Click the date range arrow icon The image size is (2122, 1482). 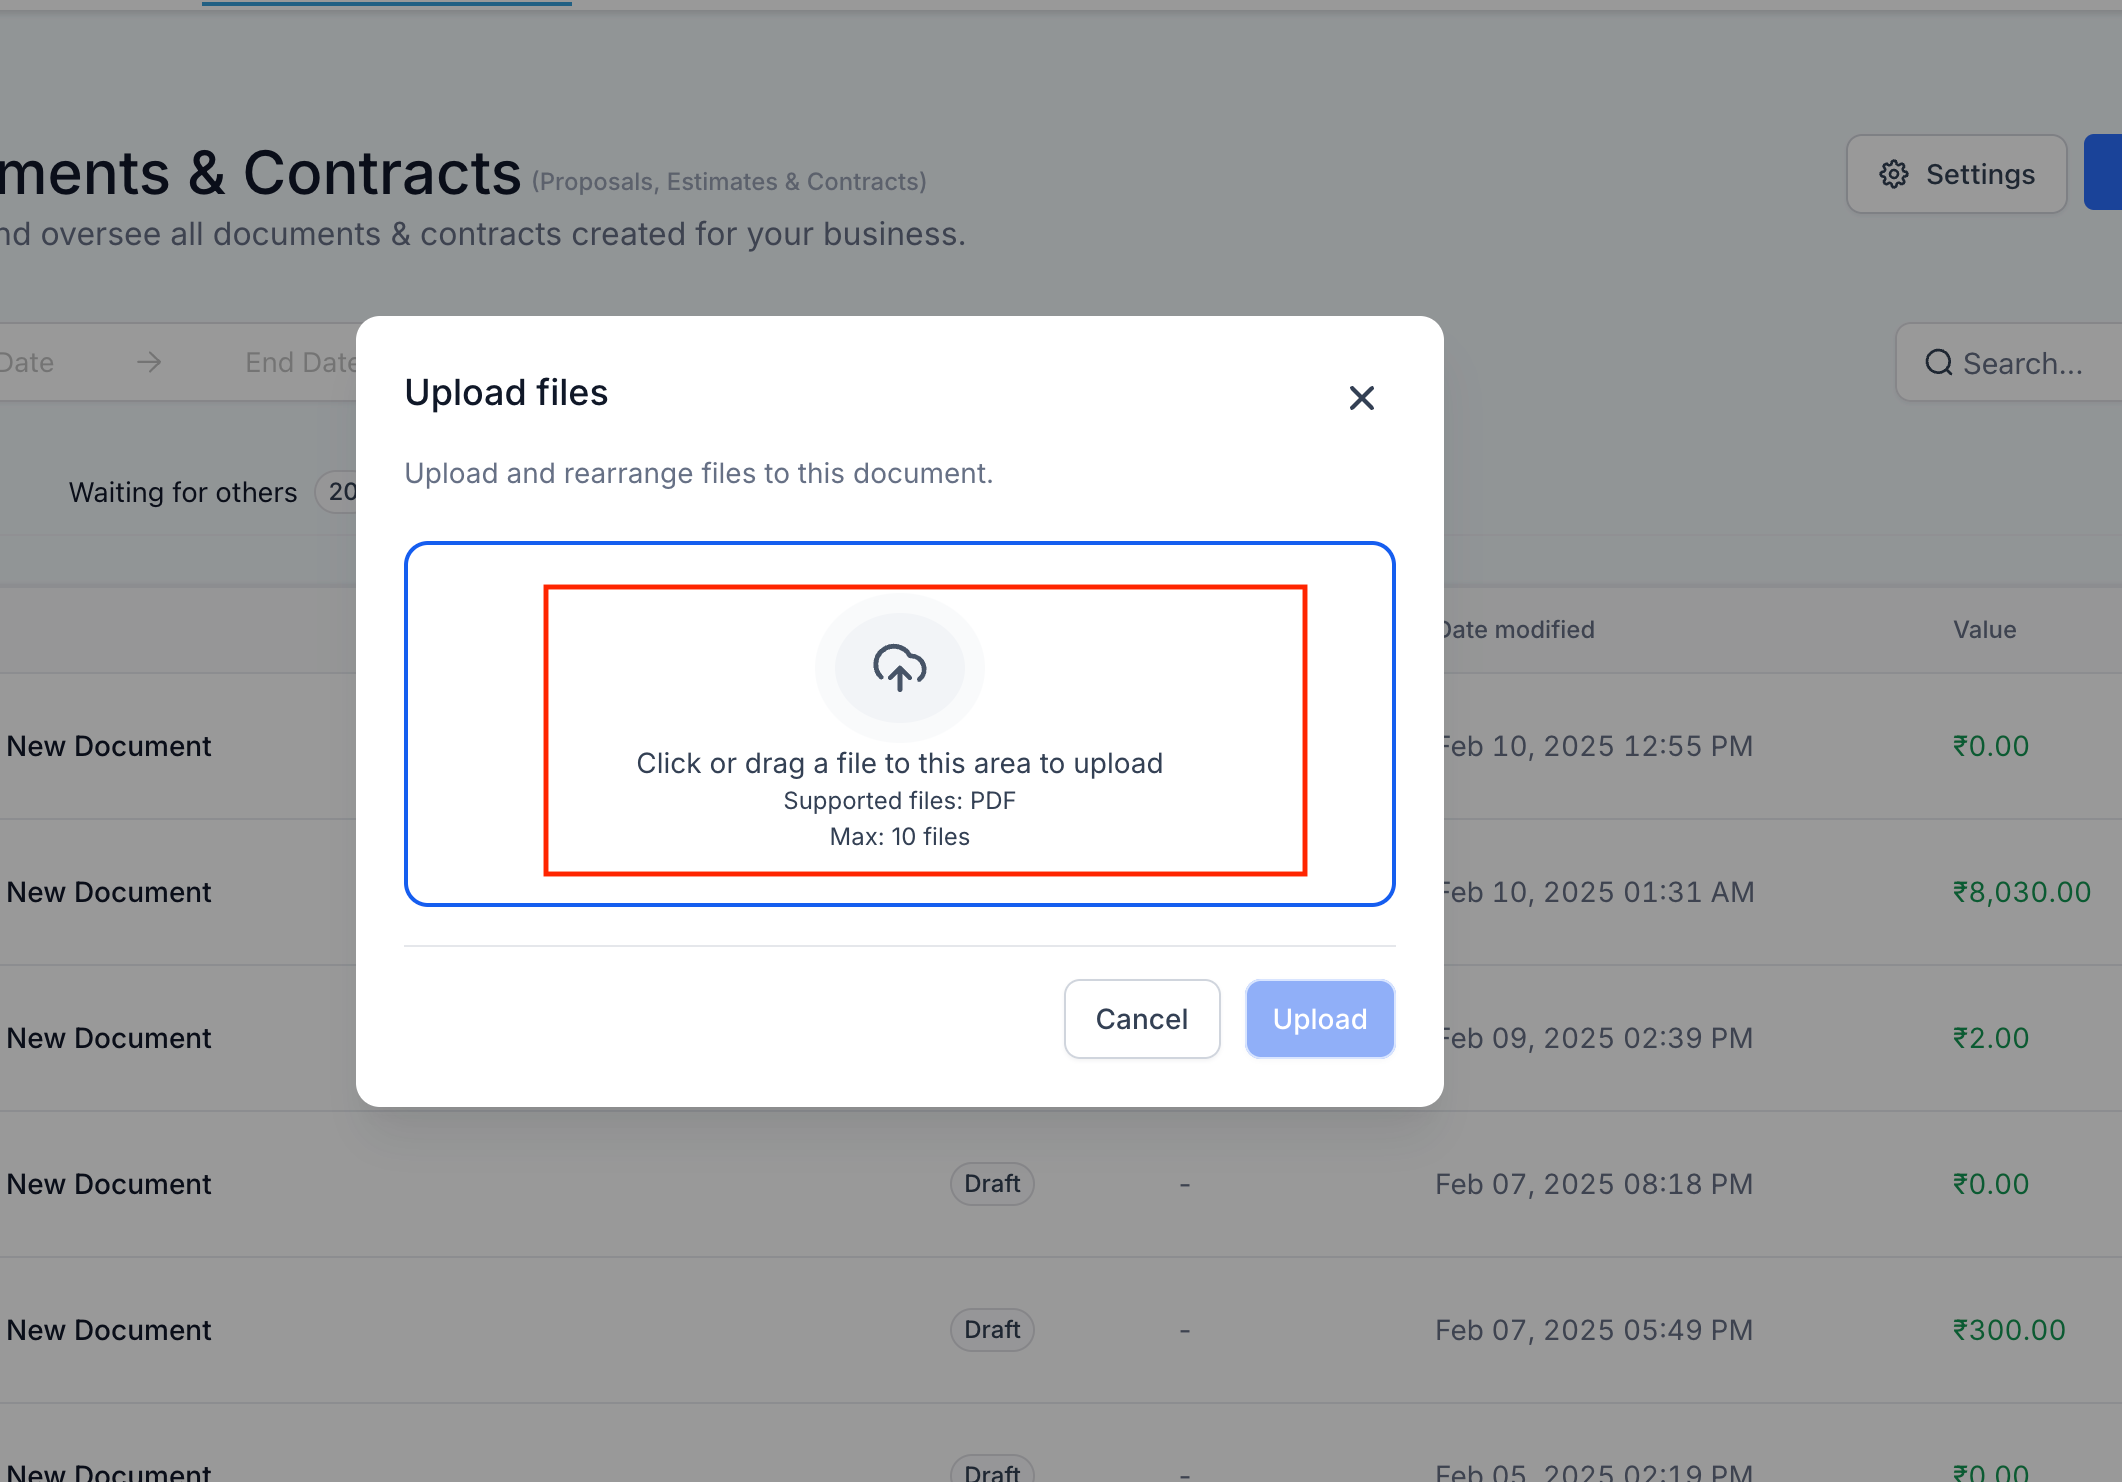tap(149, 362)
